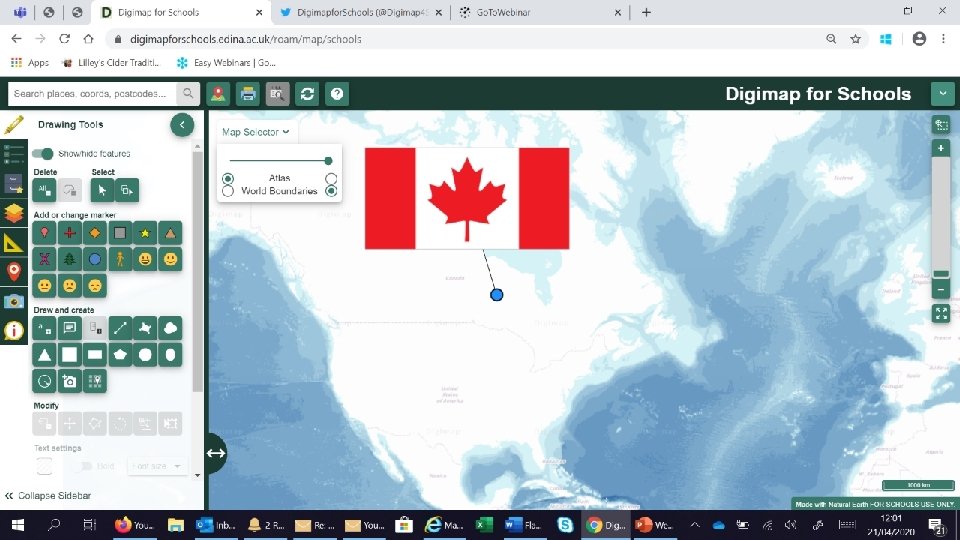Screen dimensions: 960x540
Task: Open the top-right header menu chevron
Action: (x=943, y=94)
